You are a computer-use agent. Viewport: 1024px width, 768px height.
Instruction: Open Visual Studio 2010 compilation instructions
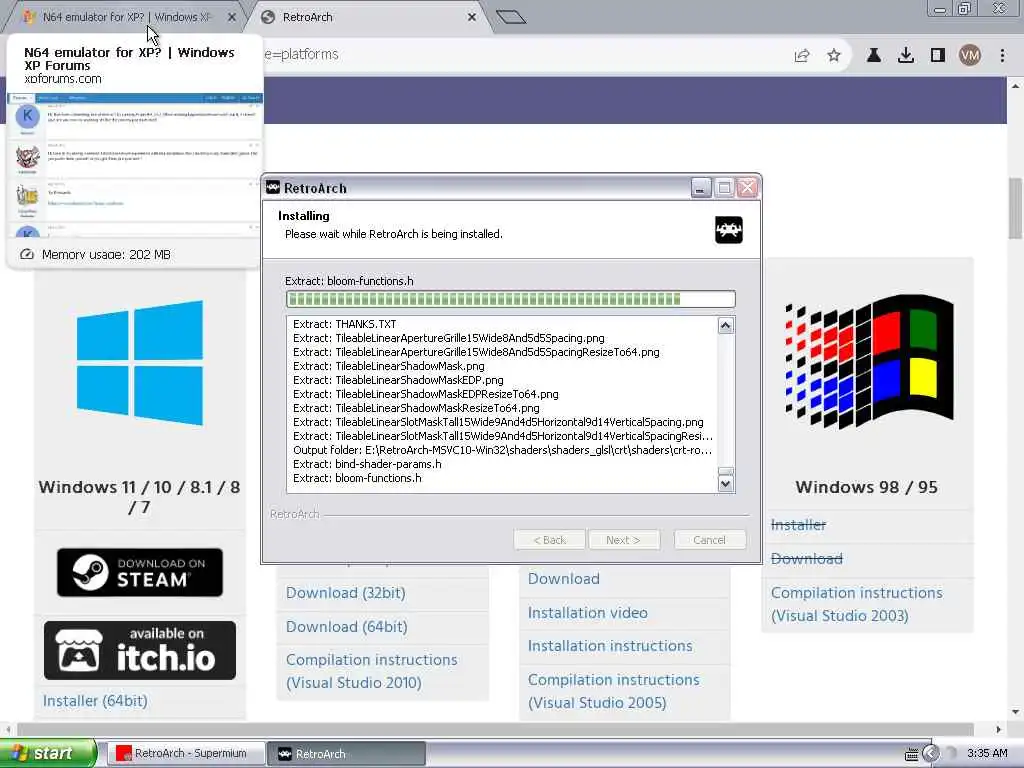[372, 671]
